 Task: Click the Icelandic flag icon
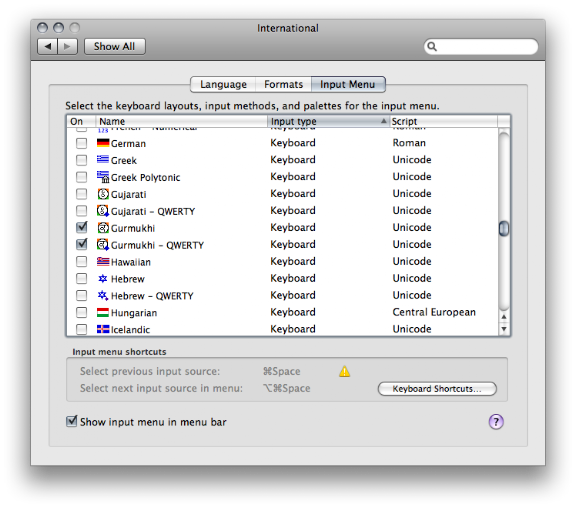(x=103, y=329)
